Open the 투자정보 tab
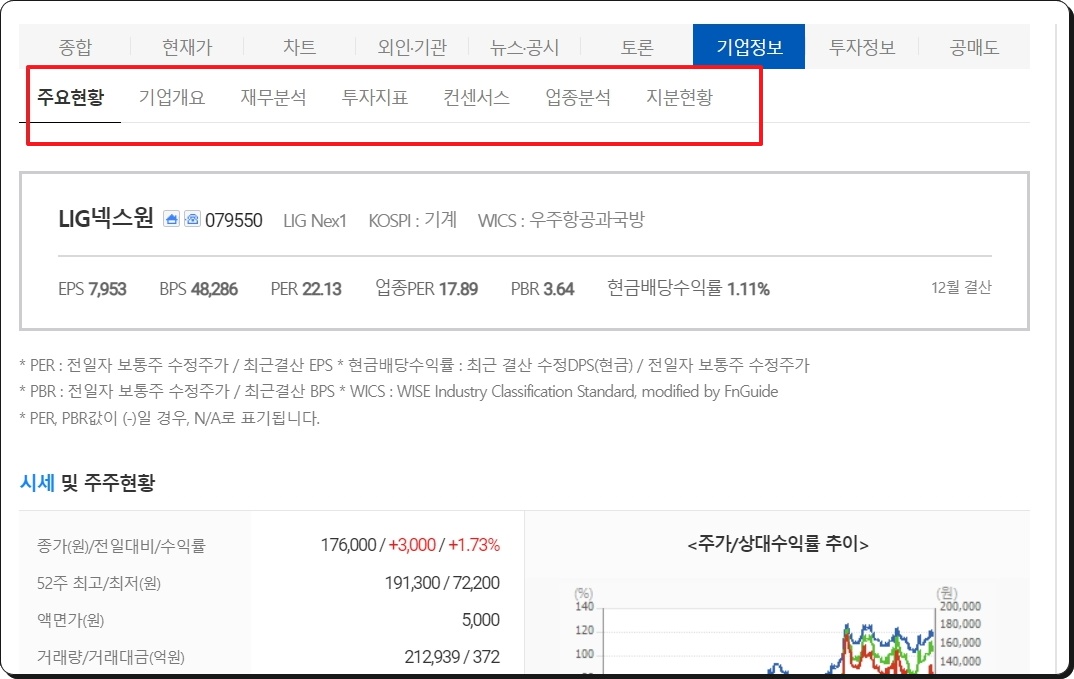This screenshot has height=679, width=1074. [x=862, y=47]
